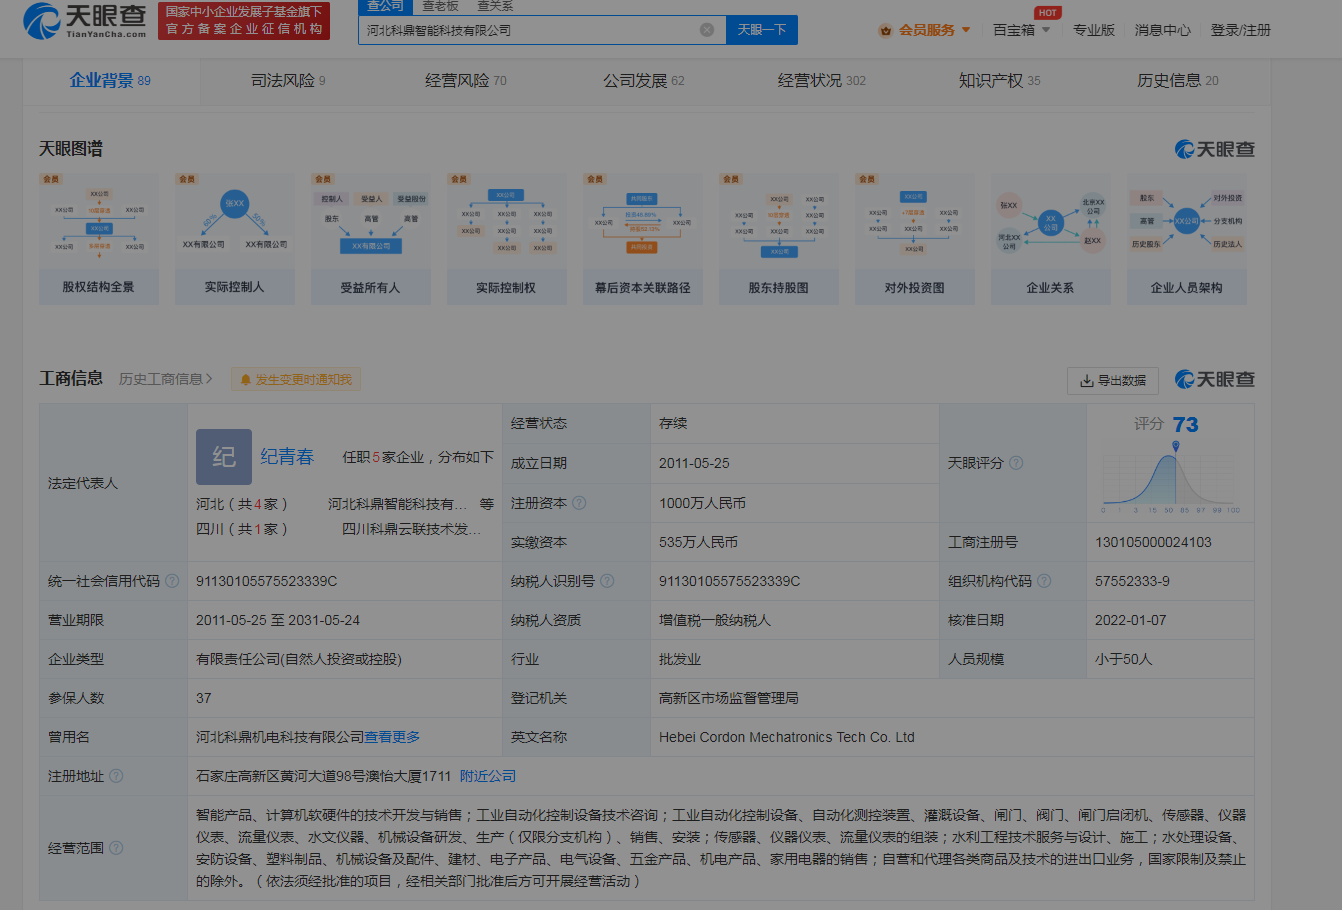Open the 对外投资图 chart thumbnail
1342x910 pixels.
(x=914, y=239)
